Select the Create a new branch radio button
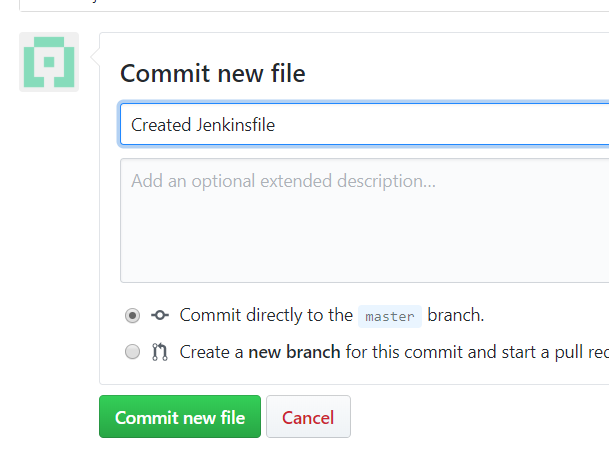609x470 pixels. coord(132,352)
